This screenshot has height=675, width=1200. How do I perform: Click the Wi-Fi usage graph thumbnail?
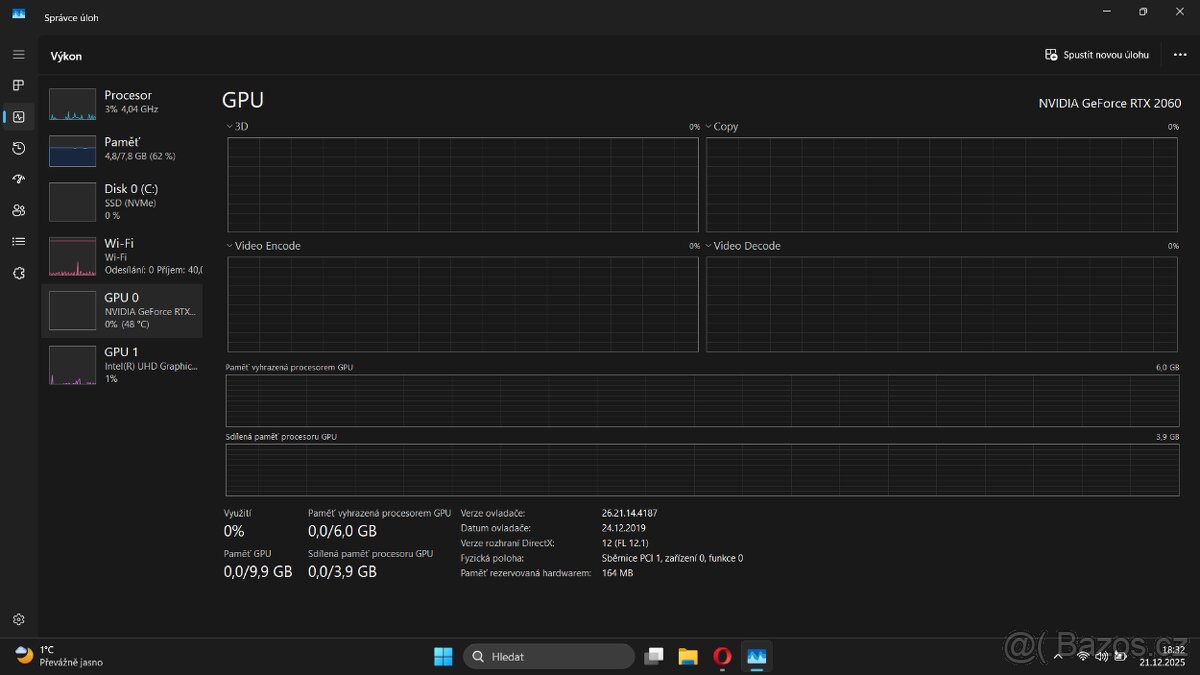click(x=72, y=257)
